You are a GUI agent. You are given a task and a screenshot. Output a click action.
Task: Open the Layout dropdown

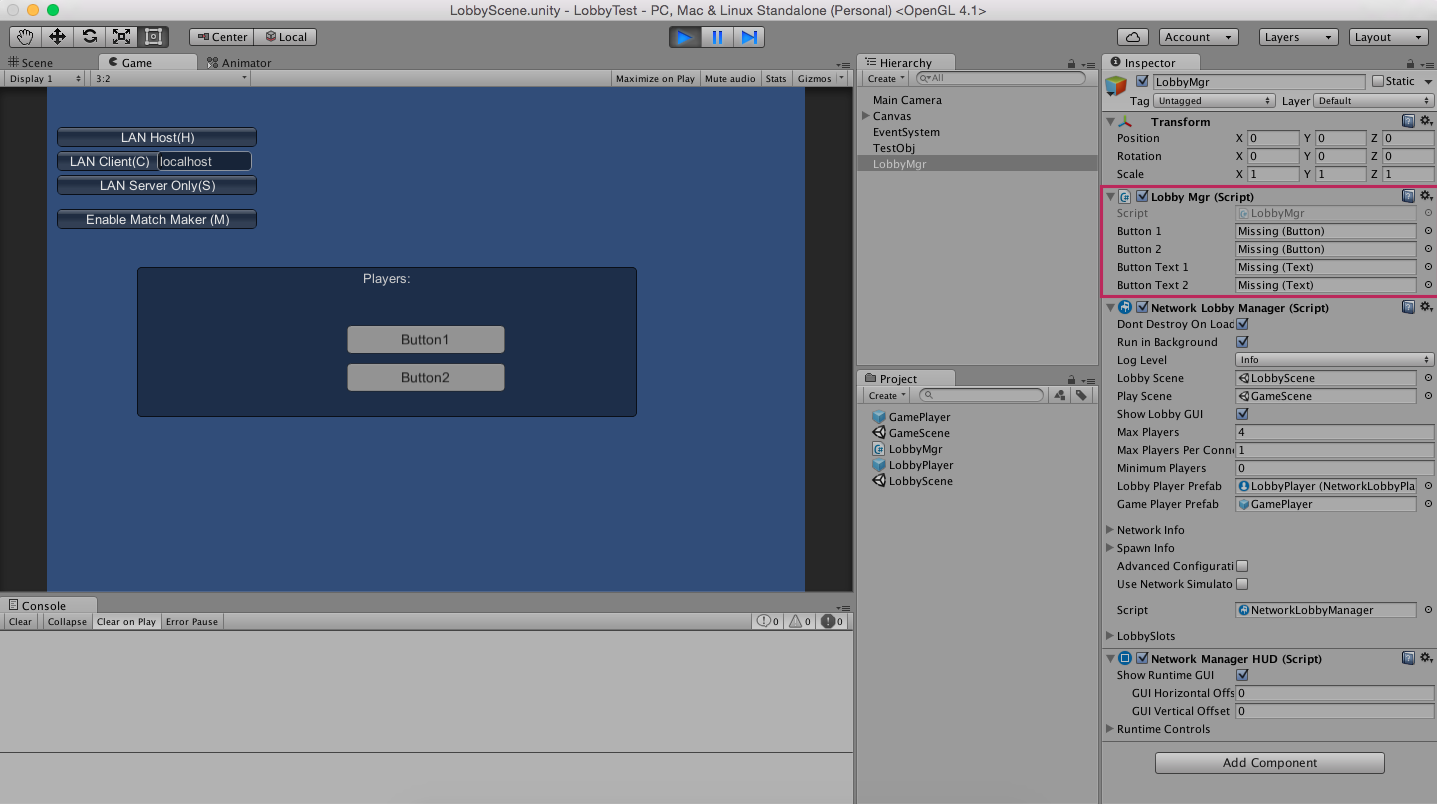(x=1388, y=37)
